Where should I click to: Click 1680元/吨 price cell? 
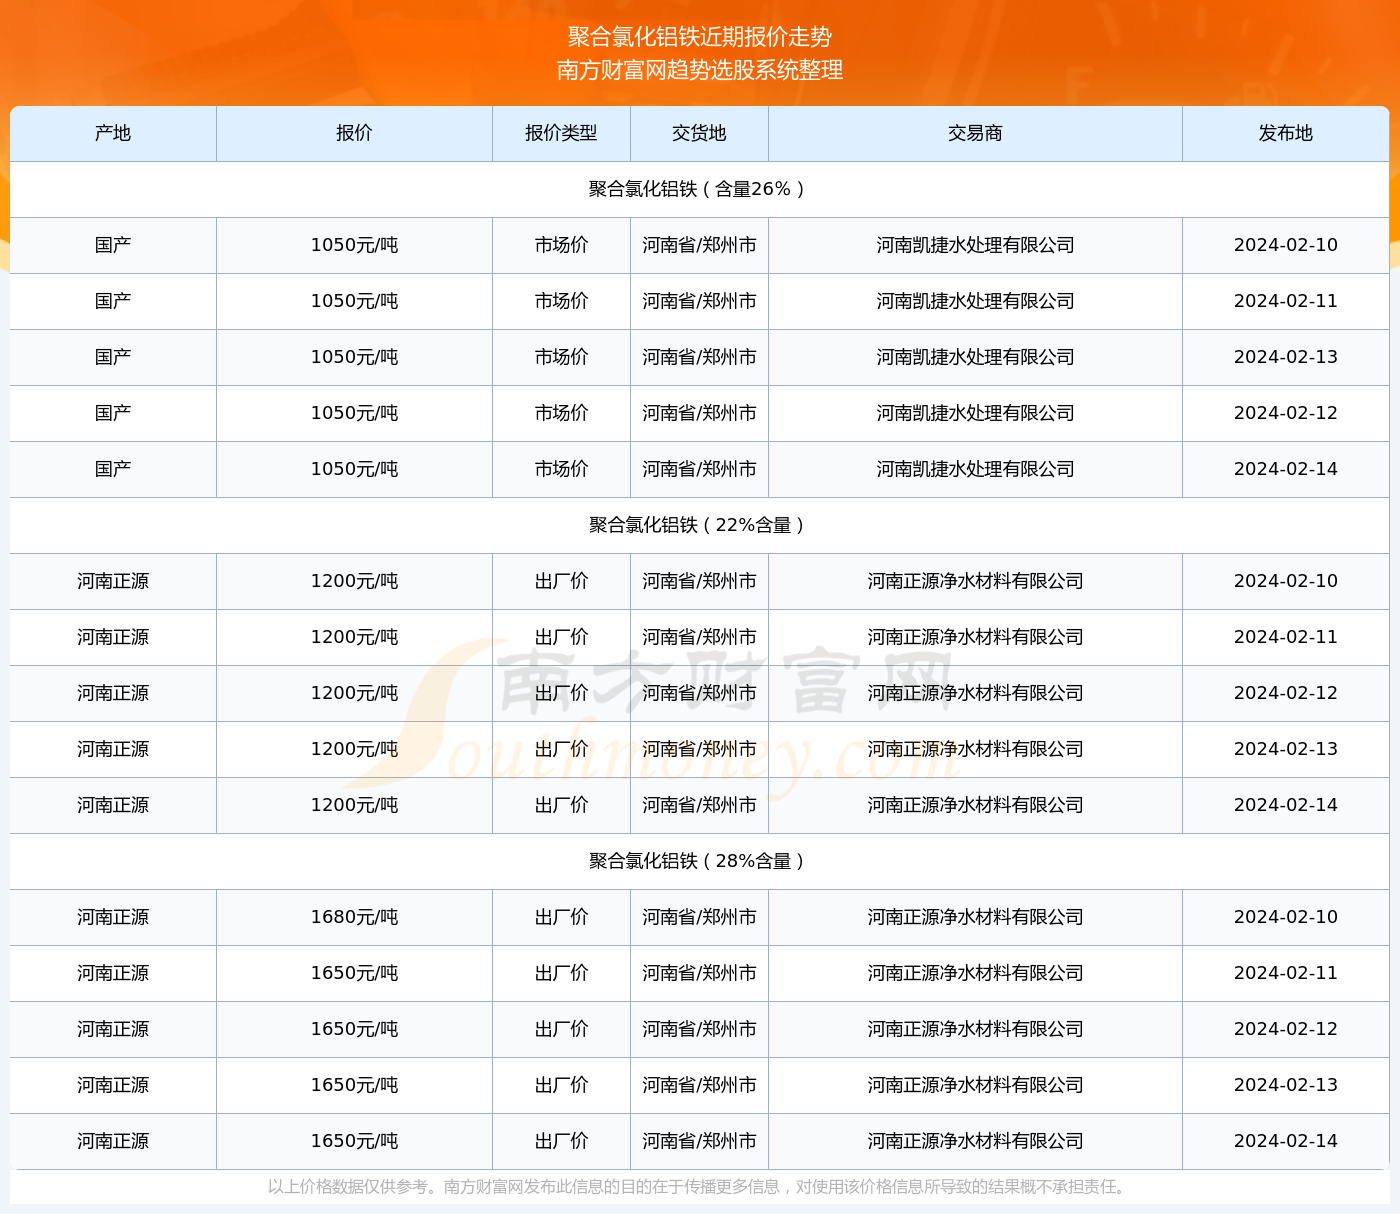354,917
